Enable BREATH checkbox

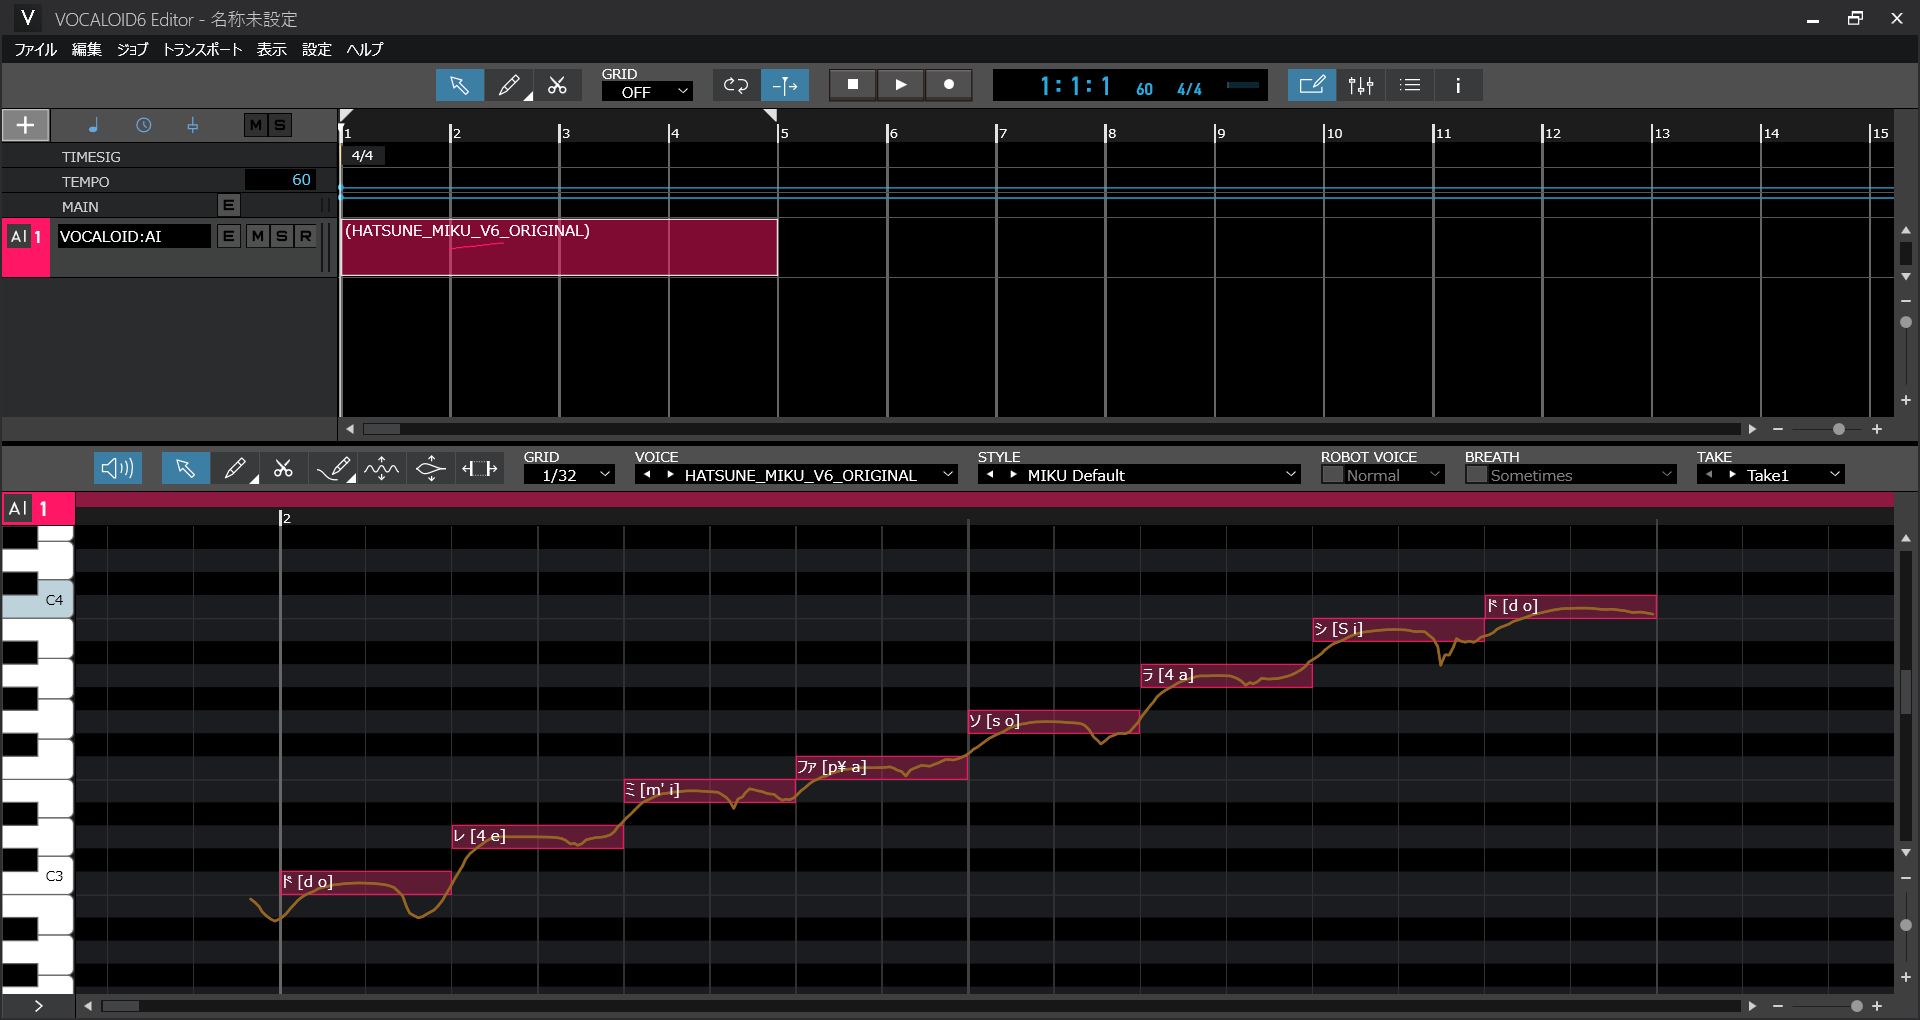[1476, 475]
